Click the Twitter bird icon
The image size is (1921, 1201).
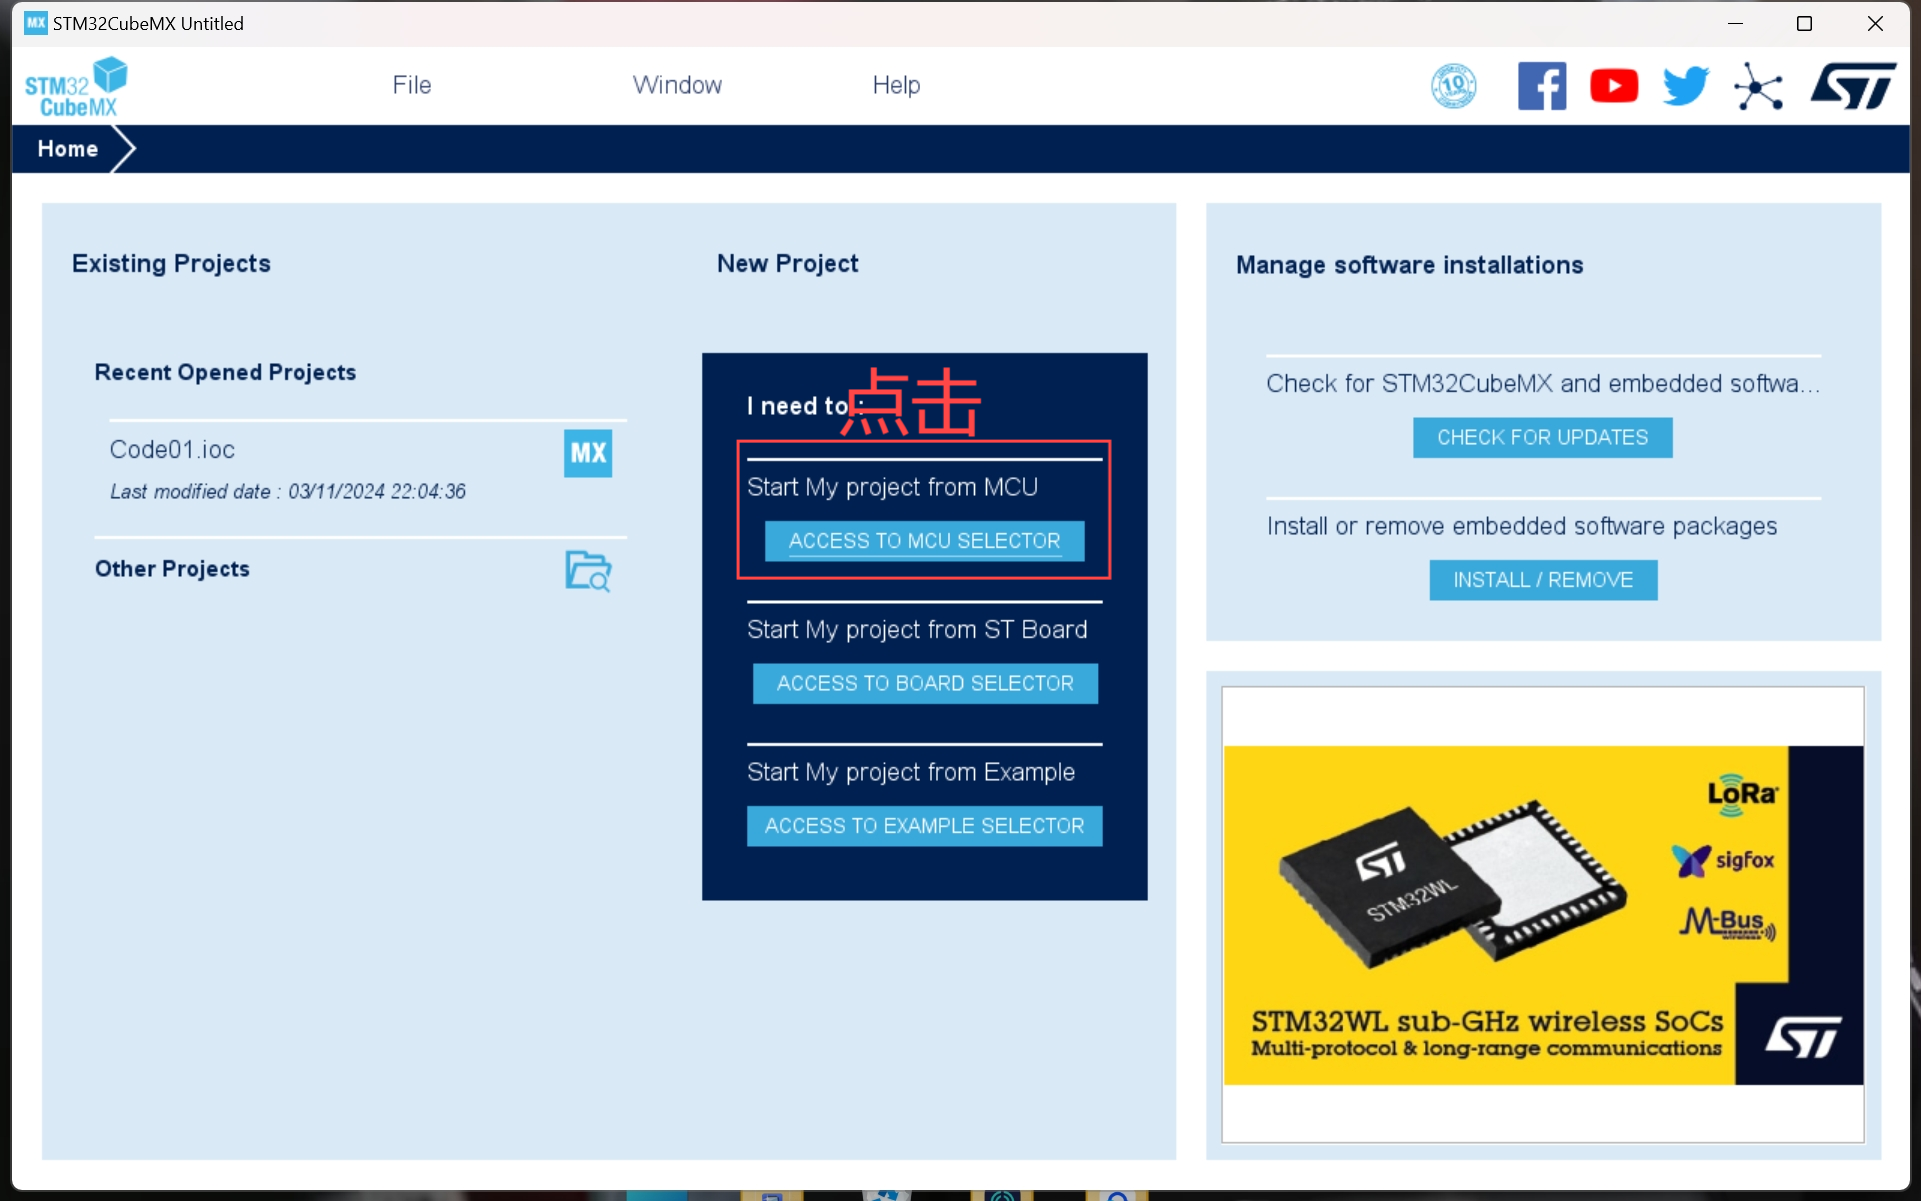(x=1686, y=86)
